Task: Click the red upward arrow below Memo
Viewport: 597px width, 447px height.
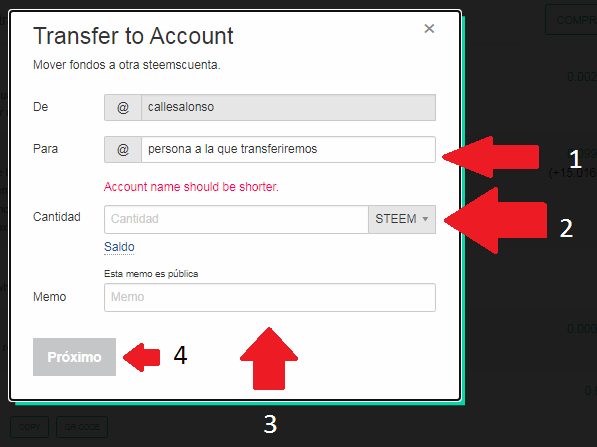Action: click(x=269, y=358)
